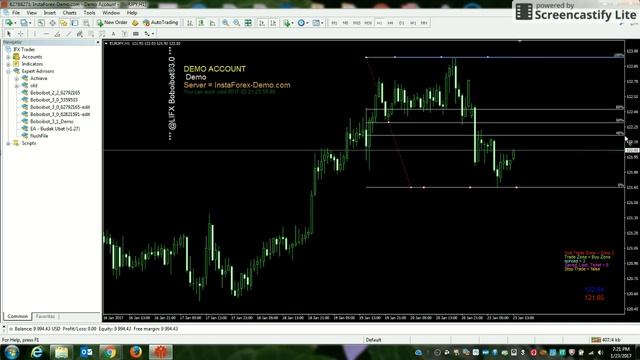This screenshot has height=360, width=640.
Task: Select the MN monthly timeframe
Action: click(x=424, y=23)
